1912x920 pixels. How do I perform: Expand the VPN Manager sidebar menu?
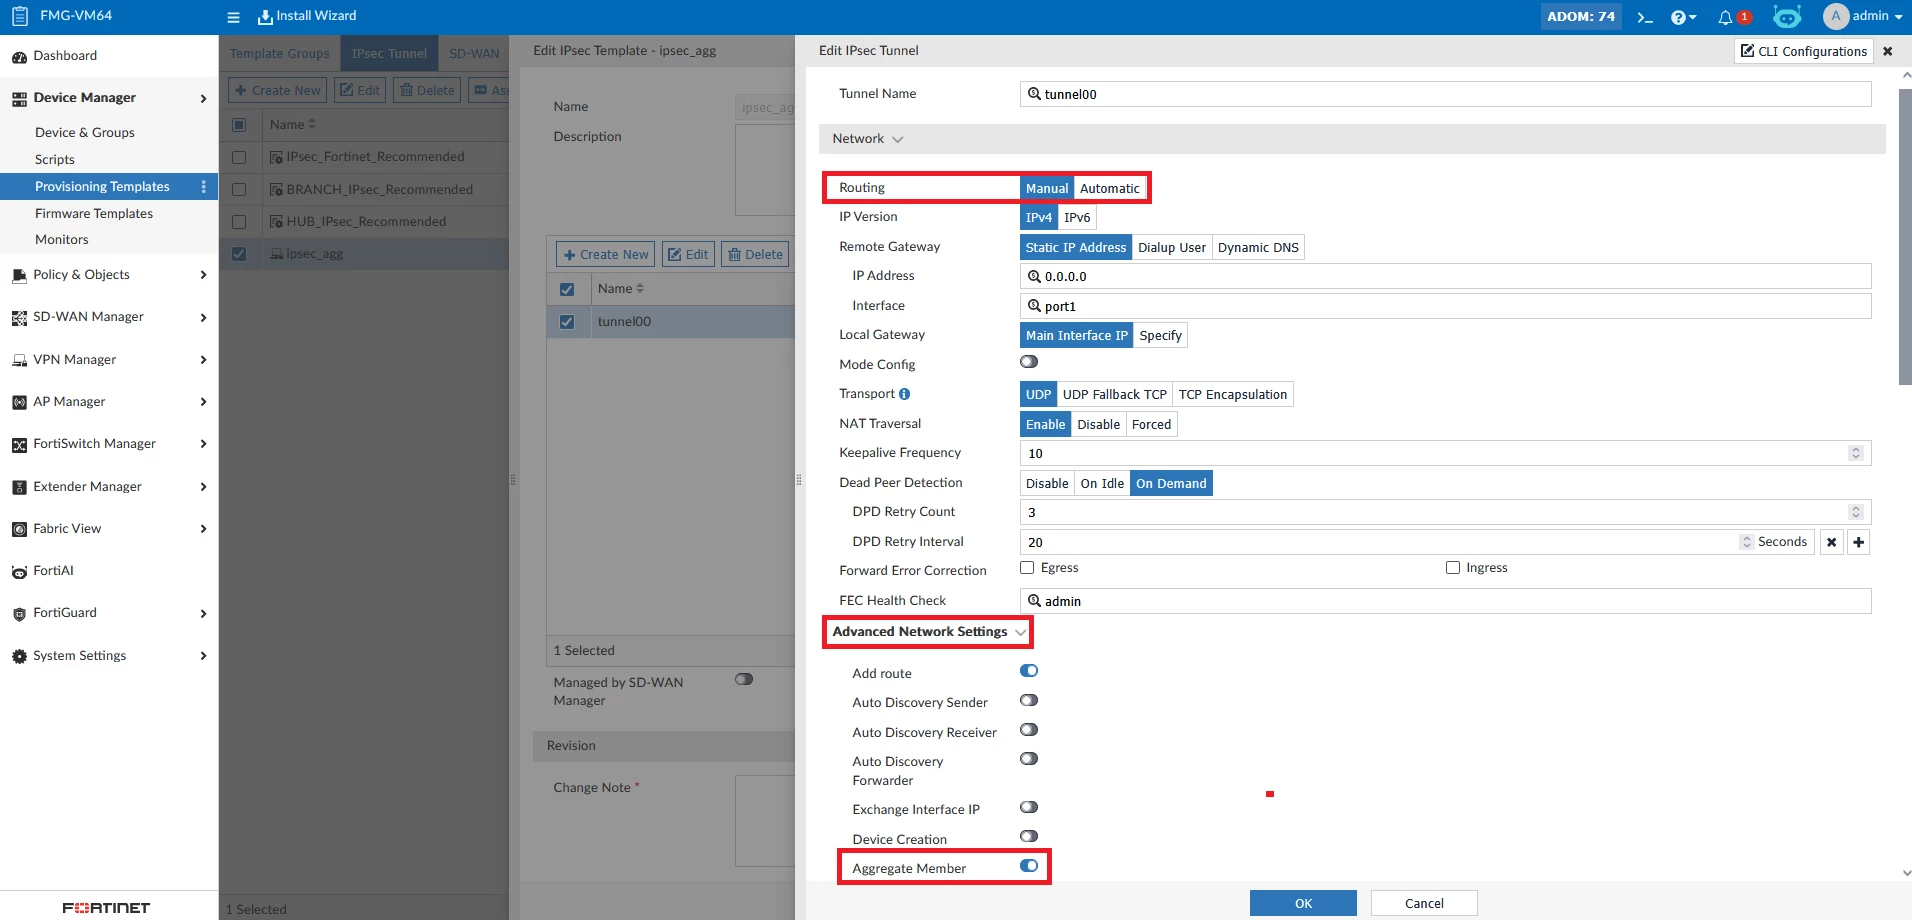click(x=109, y=360)
